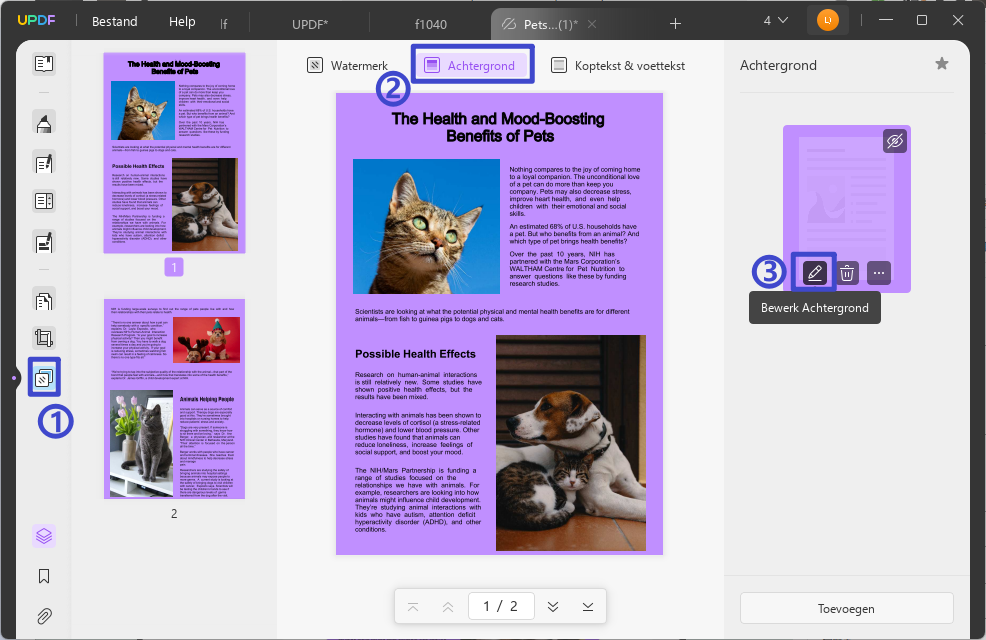Switch to Koptekst & voettekst tab
Viewport: 986px width, 640px height.
618,65
